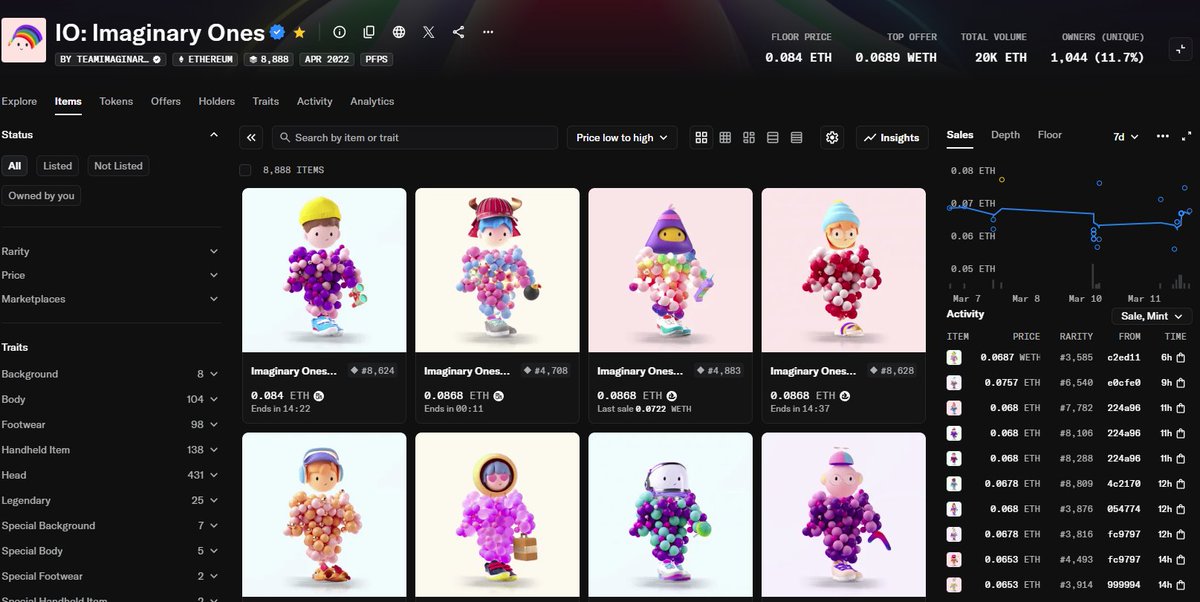Collapse the Status section

pos(213,135)
